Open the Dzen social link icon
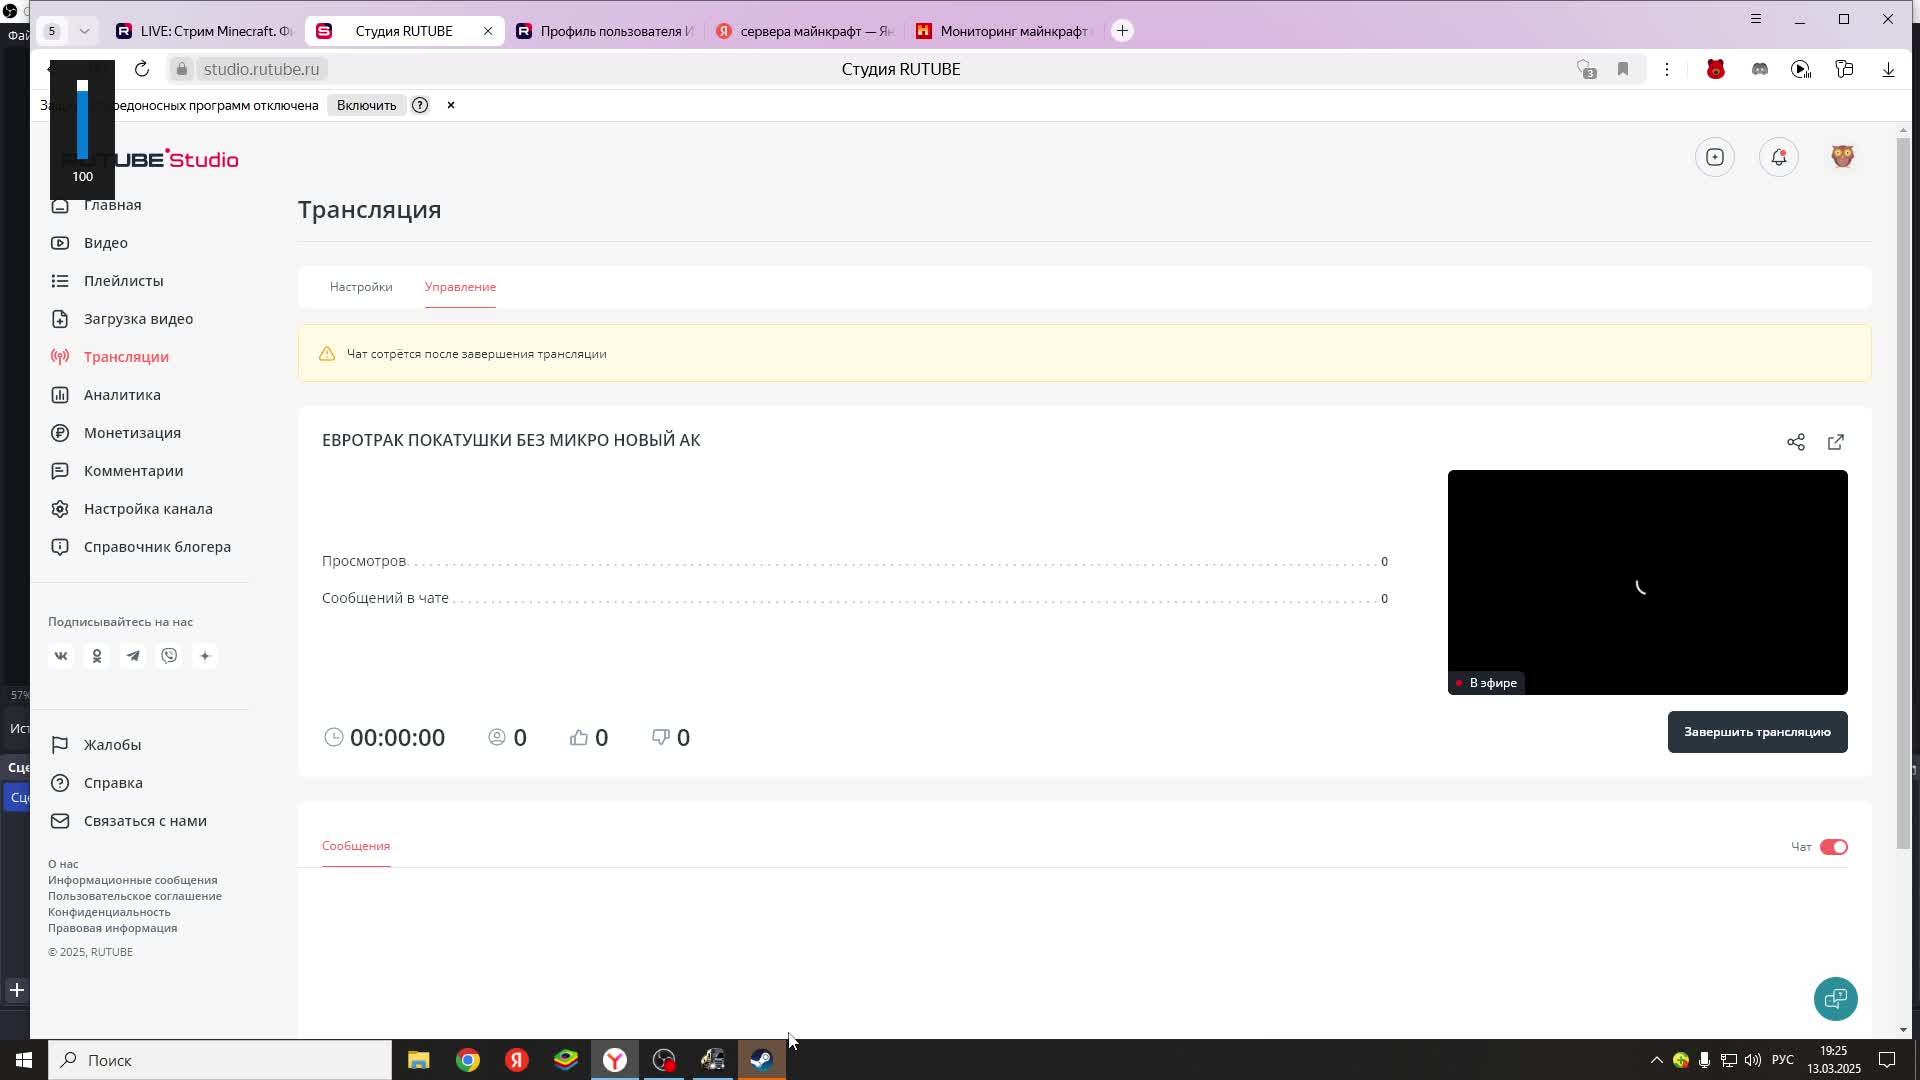1920x1080 pixels. 205,656
